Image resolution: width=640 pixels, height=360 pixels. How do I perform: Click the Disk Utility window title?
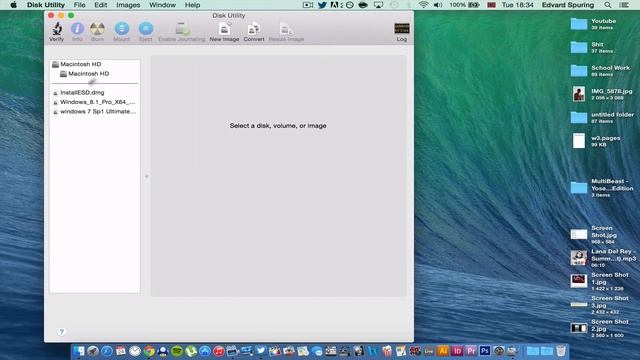click(229, 16)
